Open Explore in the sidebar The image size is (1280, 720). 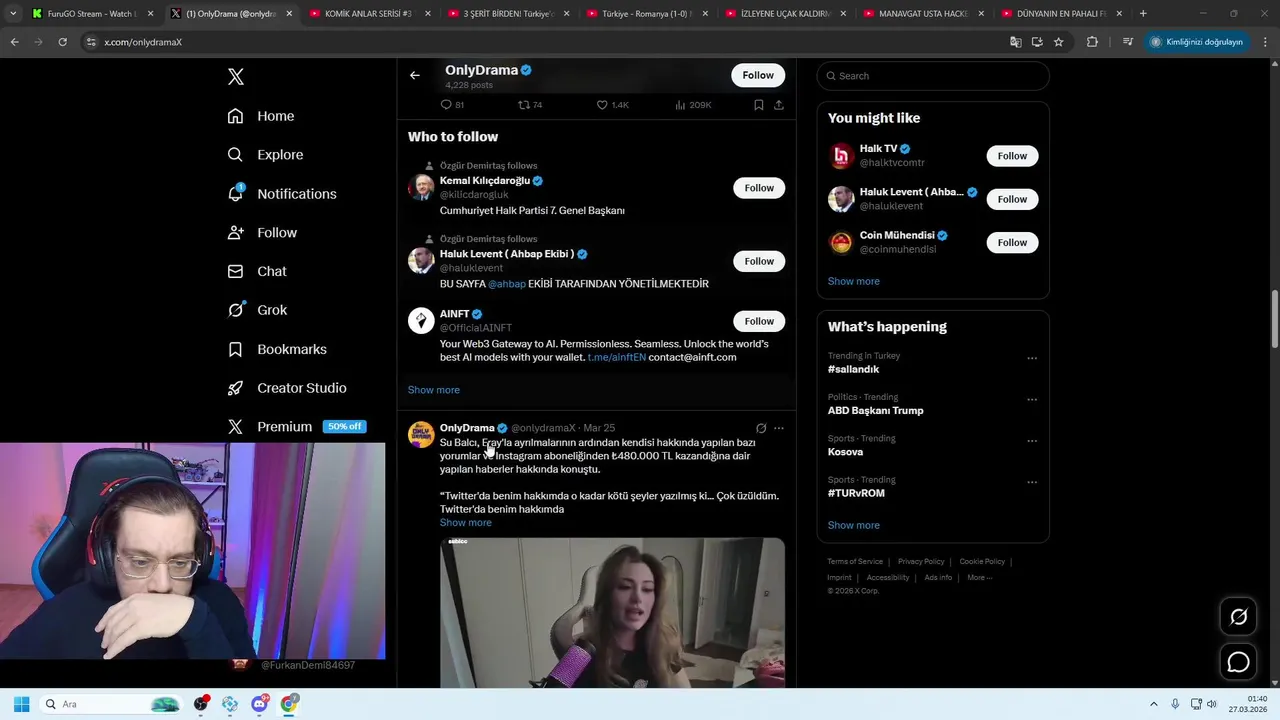[265, 155]
